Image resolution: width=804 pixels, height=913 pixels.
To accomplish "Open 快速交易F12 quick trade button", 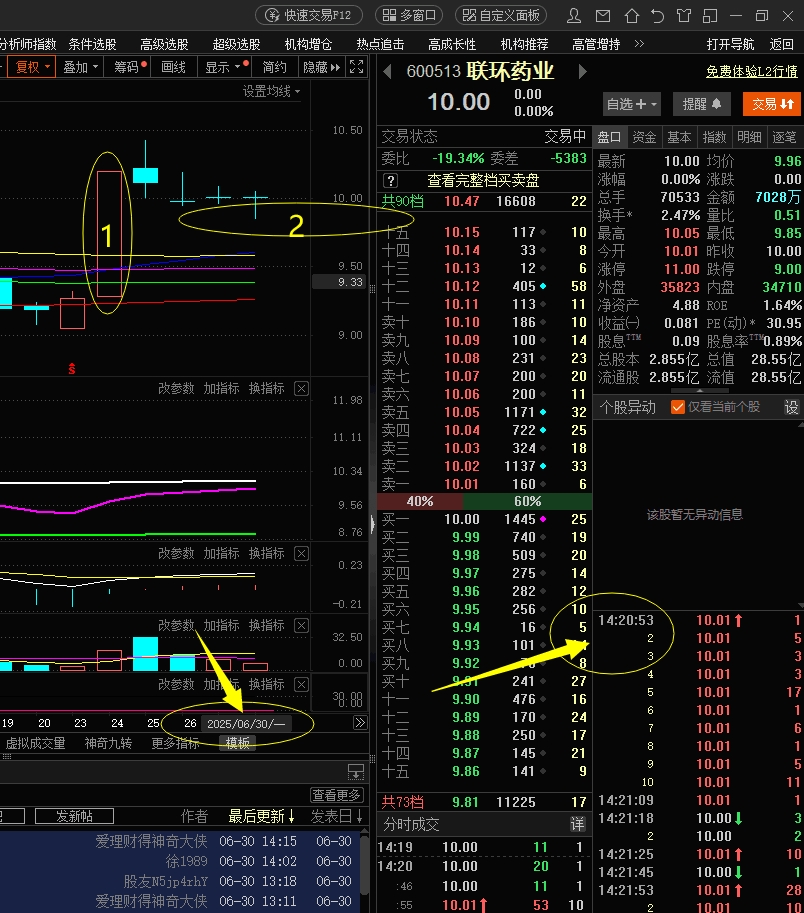I will point(309,15).
